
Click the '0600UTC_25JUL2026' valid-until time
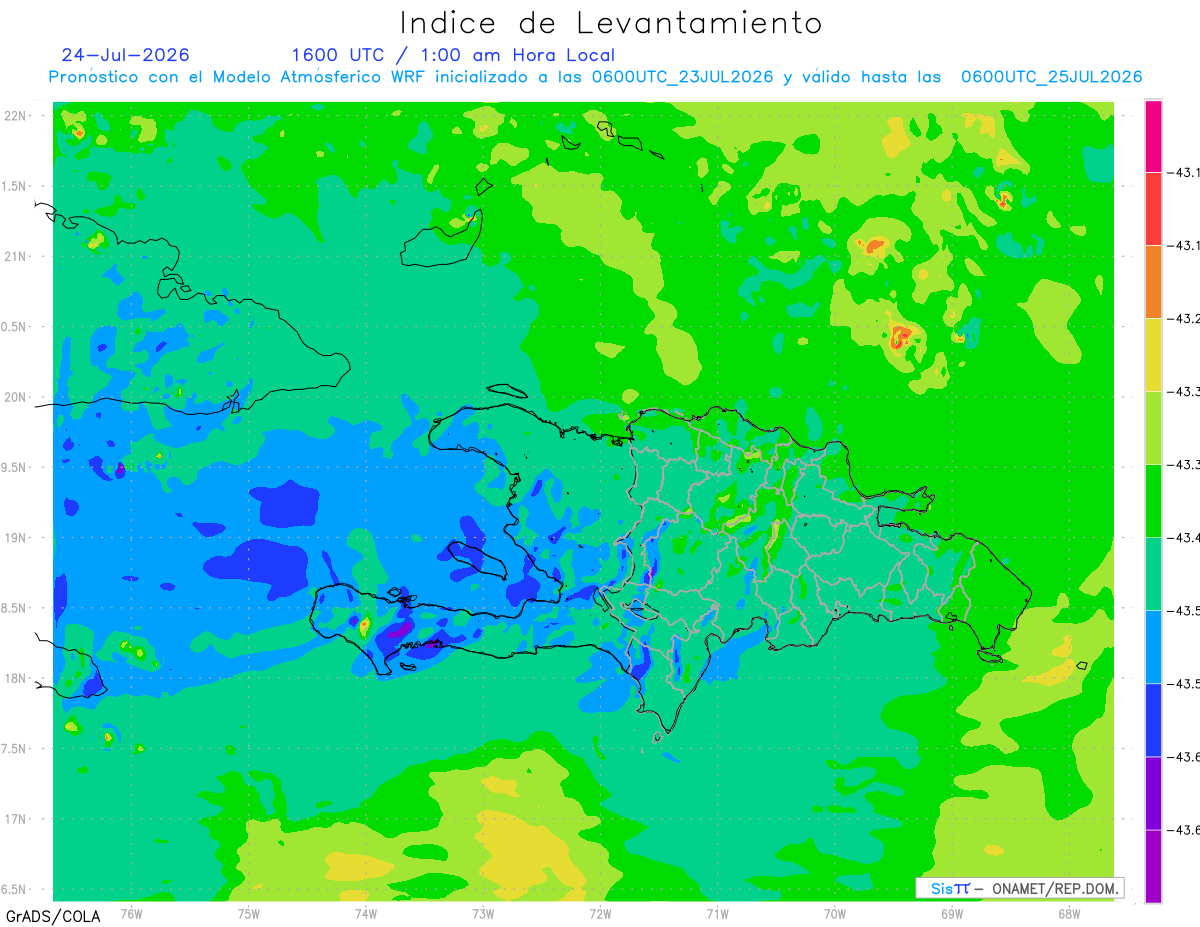(x=1051, y=77)
